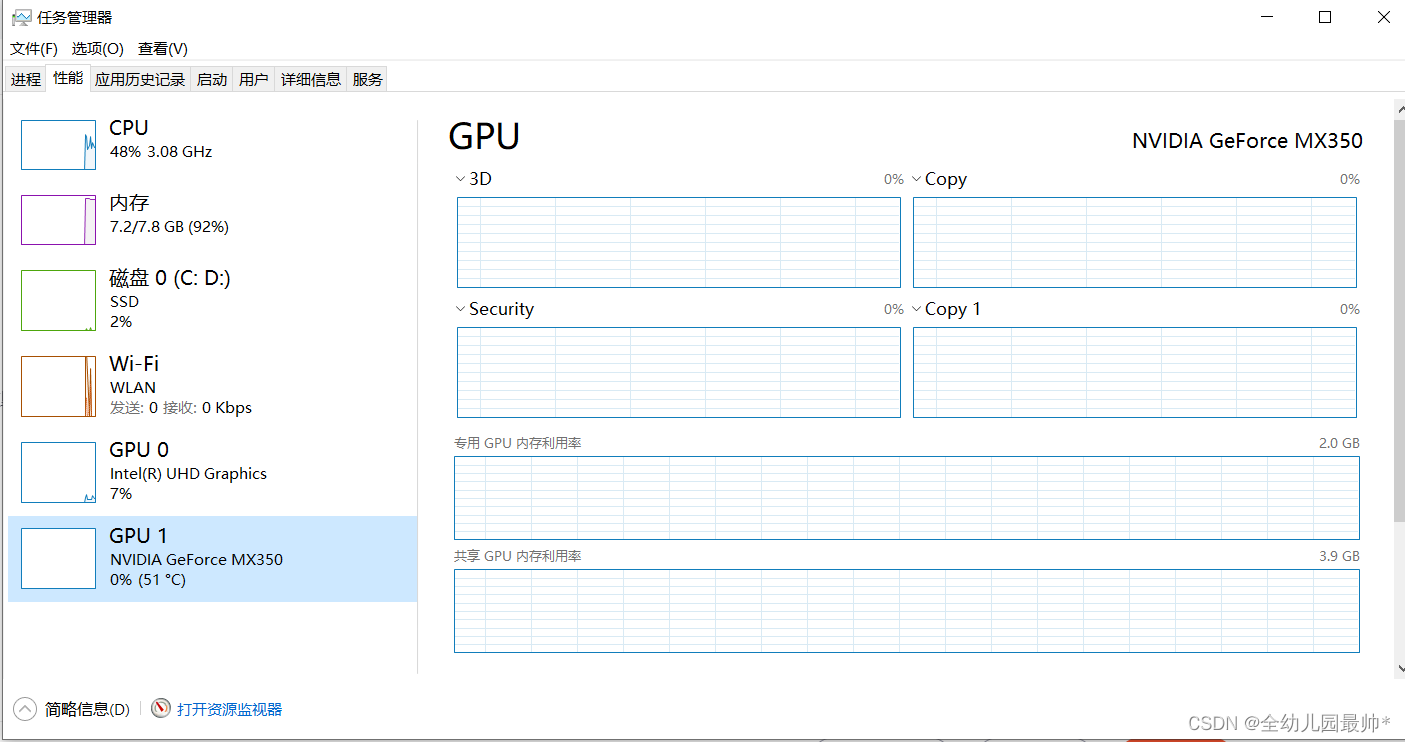Screen dimensions: 1405x742
Task: Click the Resource Monitor icon at bottom
Action: (161, 708)
